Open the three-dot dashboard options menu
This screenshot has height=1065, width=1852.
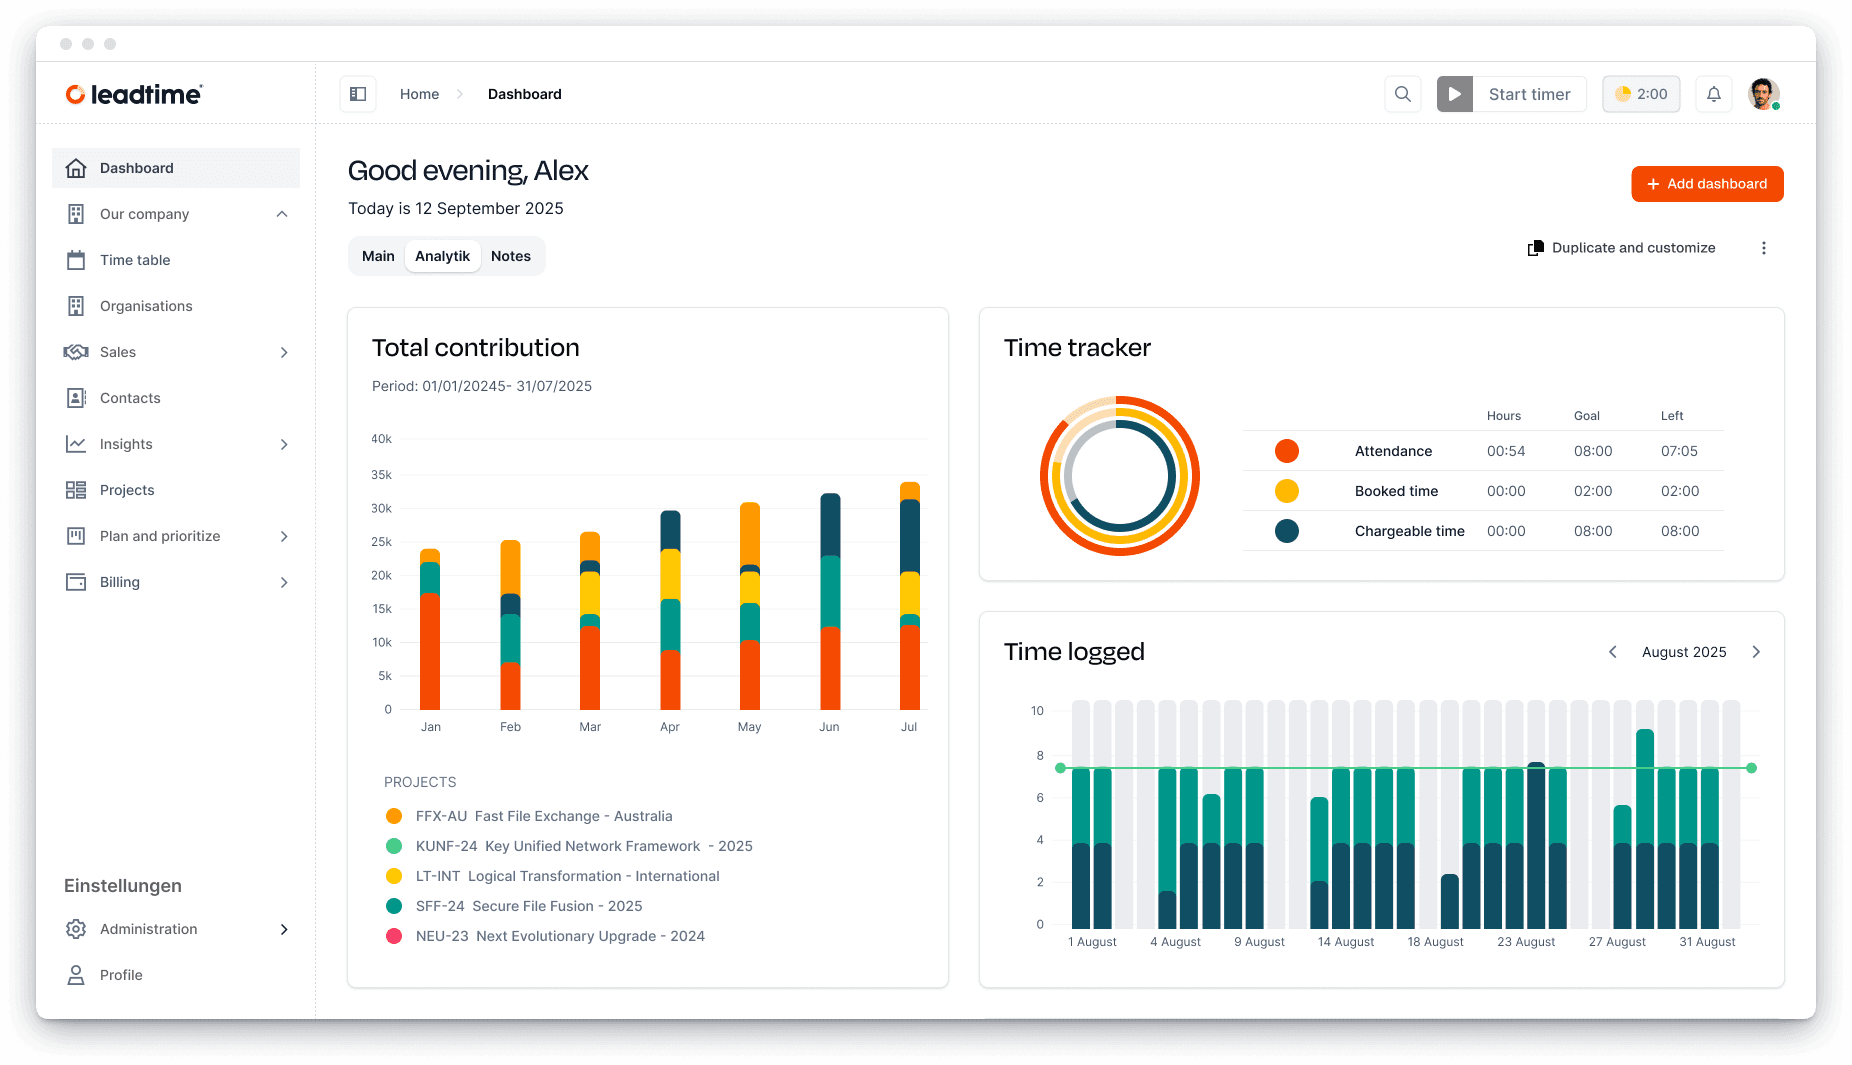(1764, 247)
